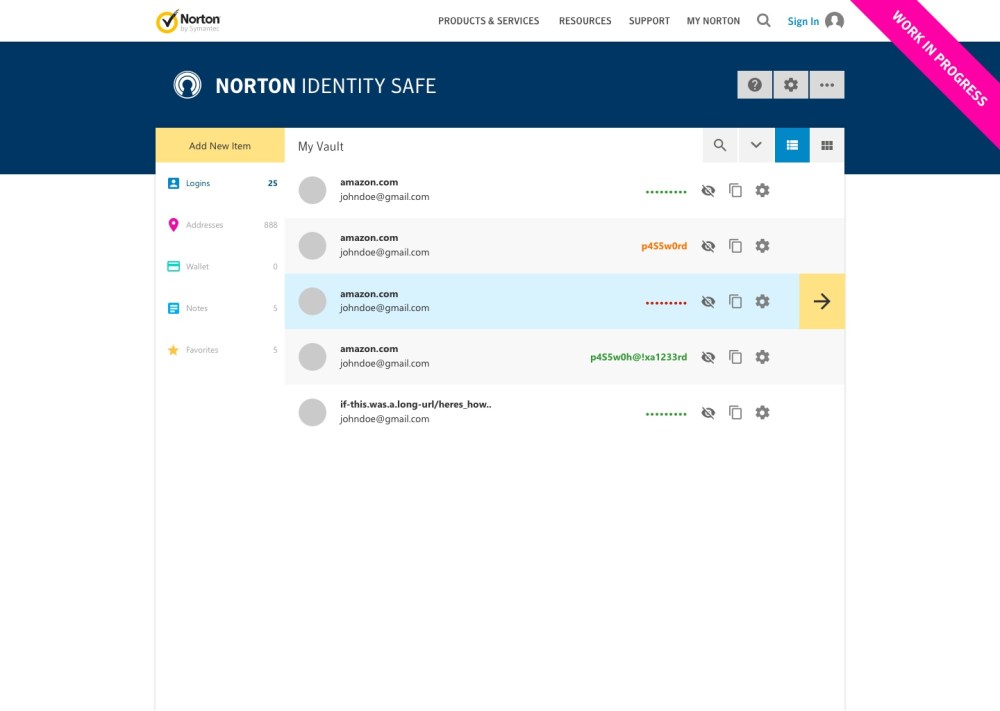
Task: Click the help question mark icon
Action: (755, 85)
